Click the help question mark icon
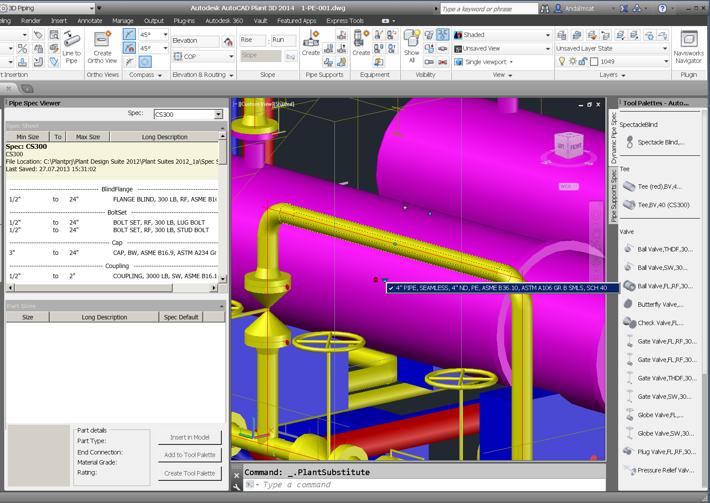The image size is (710, 503). pos(662,8)
